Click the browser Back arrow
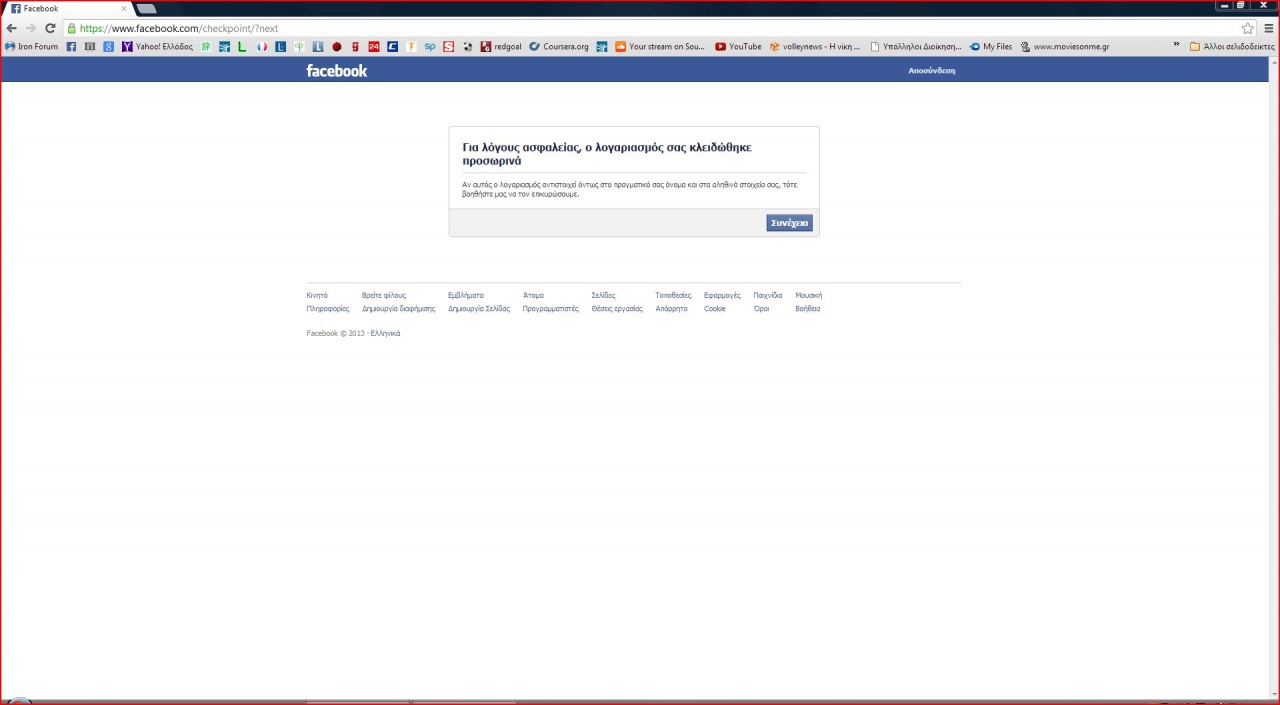Viewport: 1280px width, 705px height. coord(12,29)
